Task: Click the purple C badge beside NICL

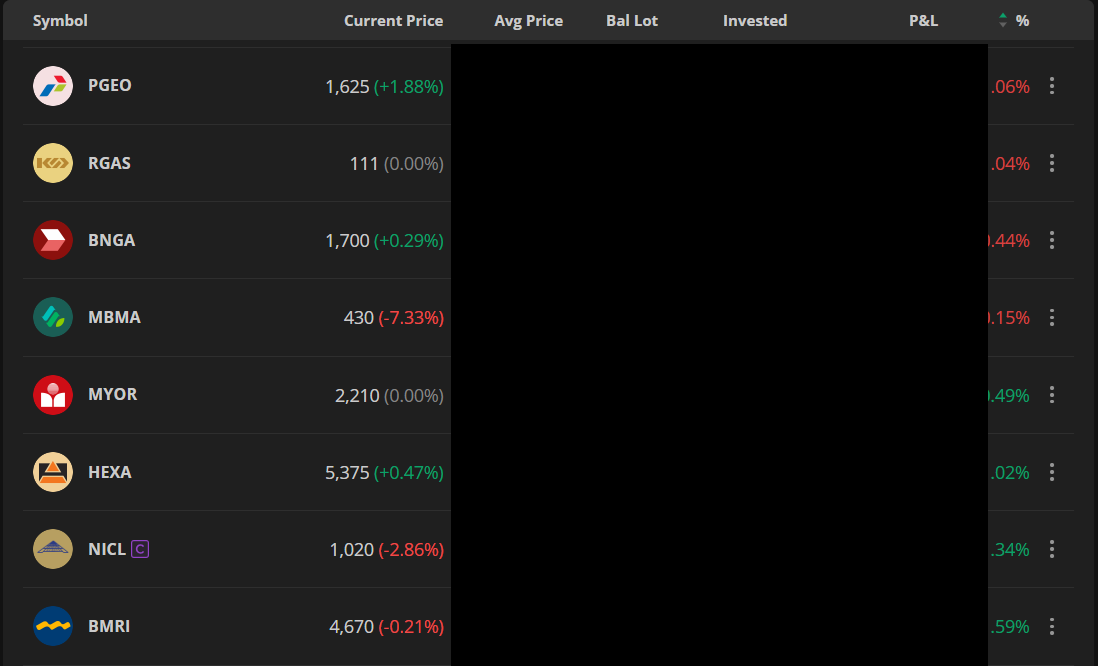Action: click(140, 549)
